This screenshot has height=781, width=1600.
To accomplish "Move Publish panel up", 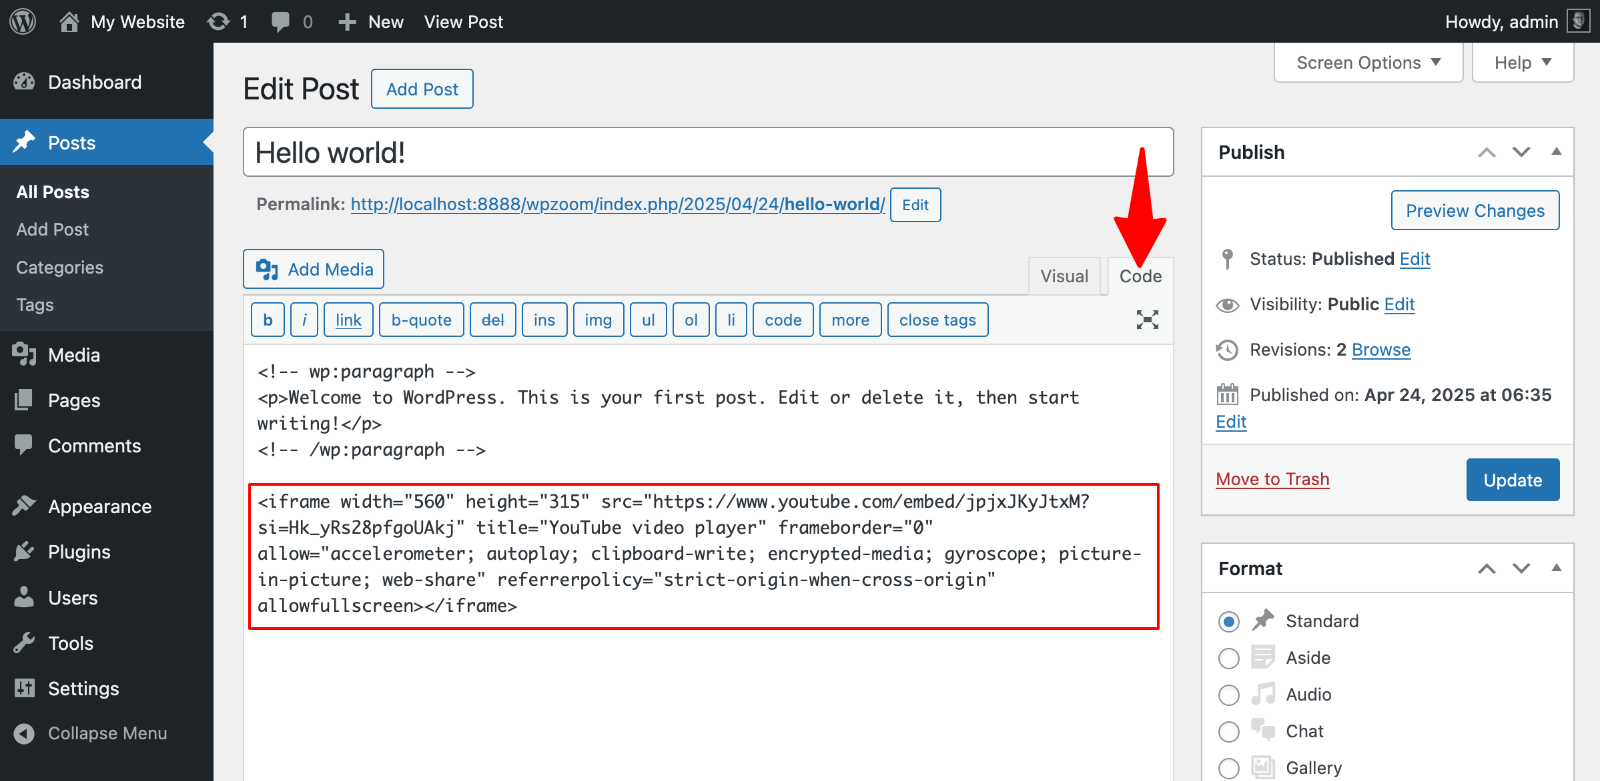I will pos(1487,152).
